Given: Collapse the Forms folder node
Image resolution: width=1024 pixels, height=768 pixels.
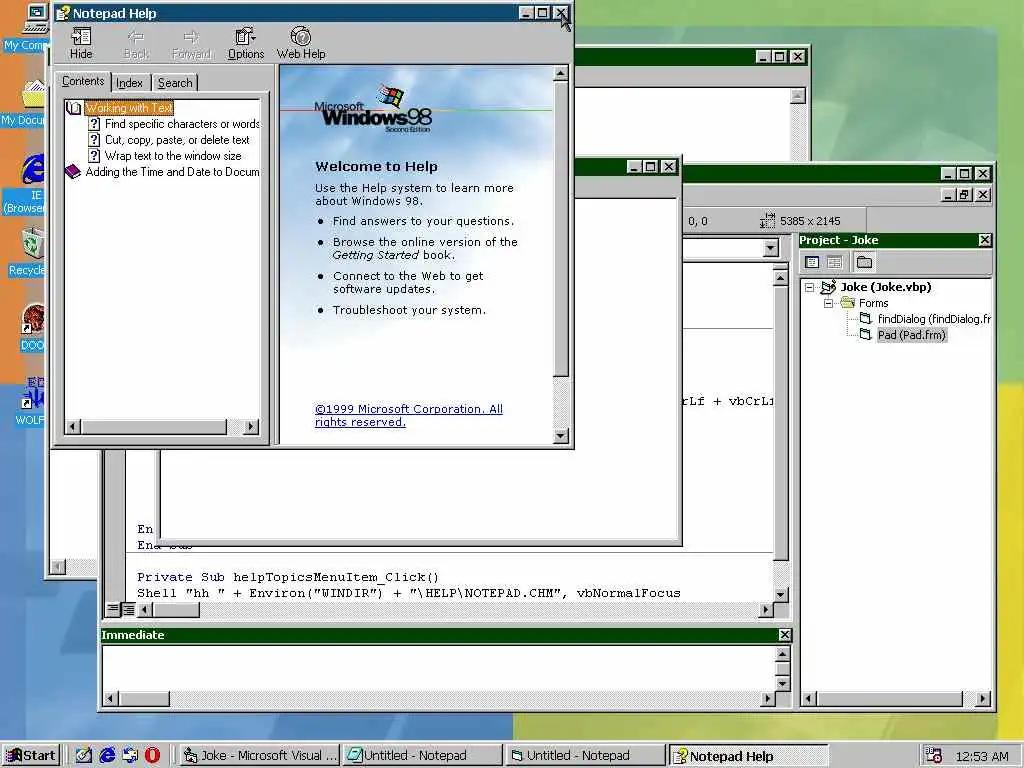Looking at the screenshot, I should (x=828, y=303).
